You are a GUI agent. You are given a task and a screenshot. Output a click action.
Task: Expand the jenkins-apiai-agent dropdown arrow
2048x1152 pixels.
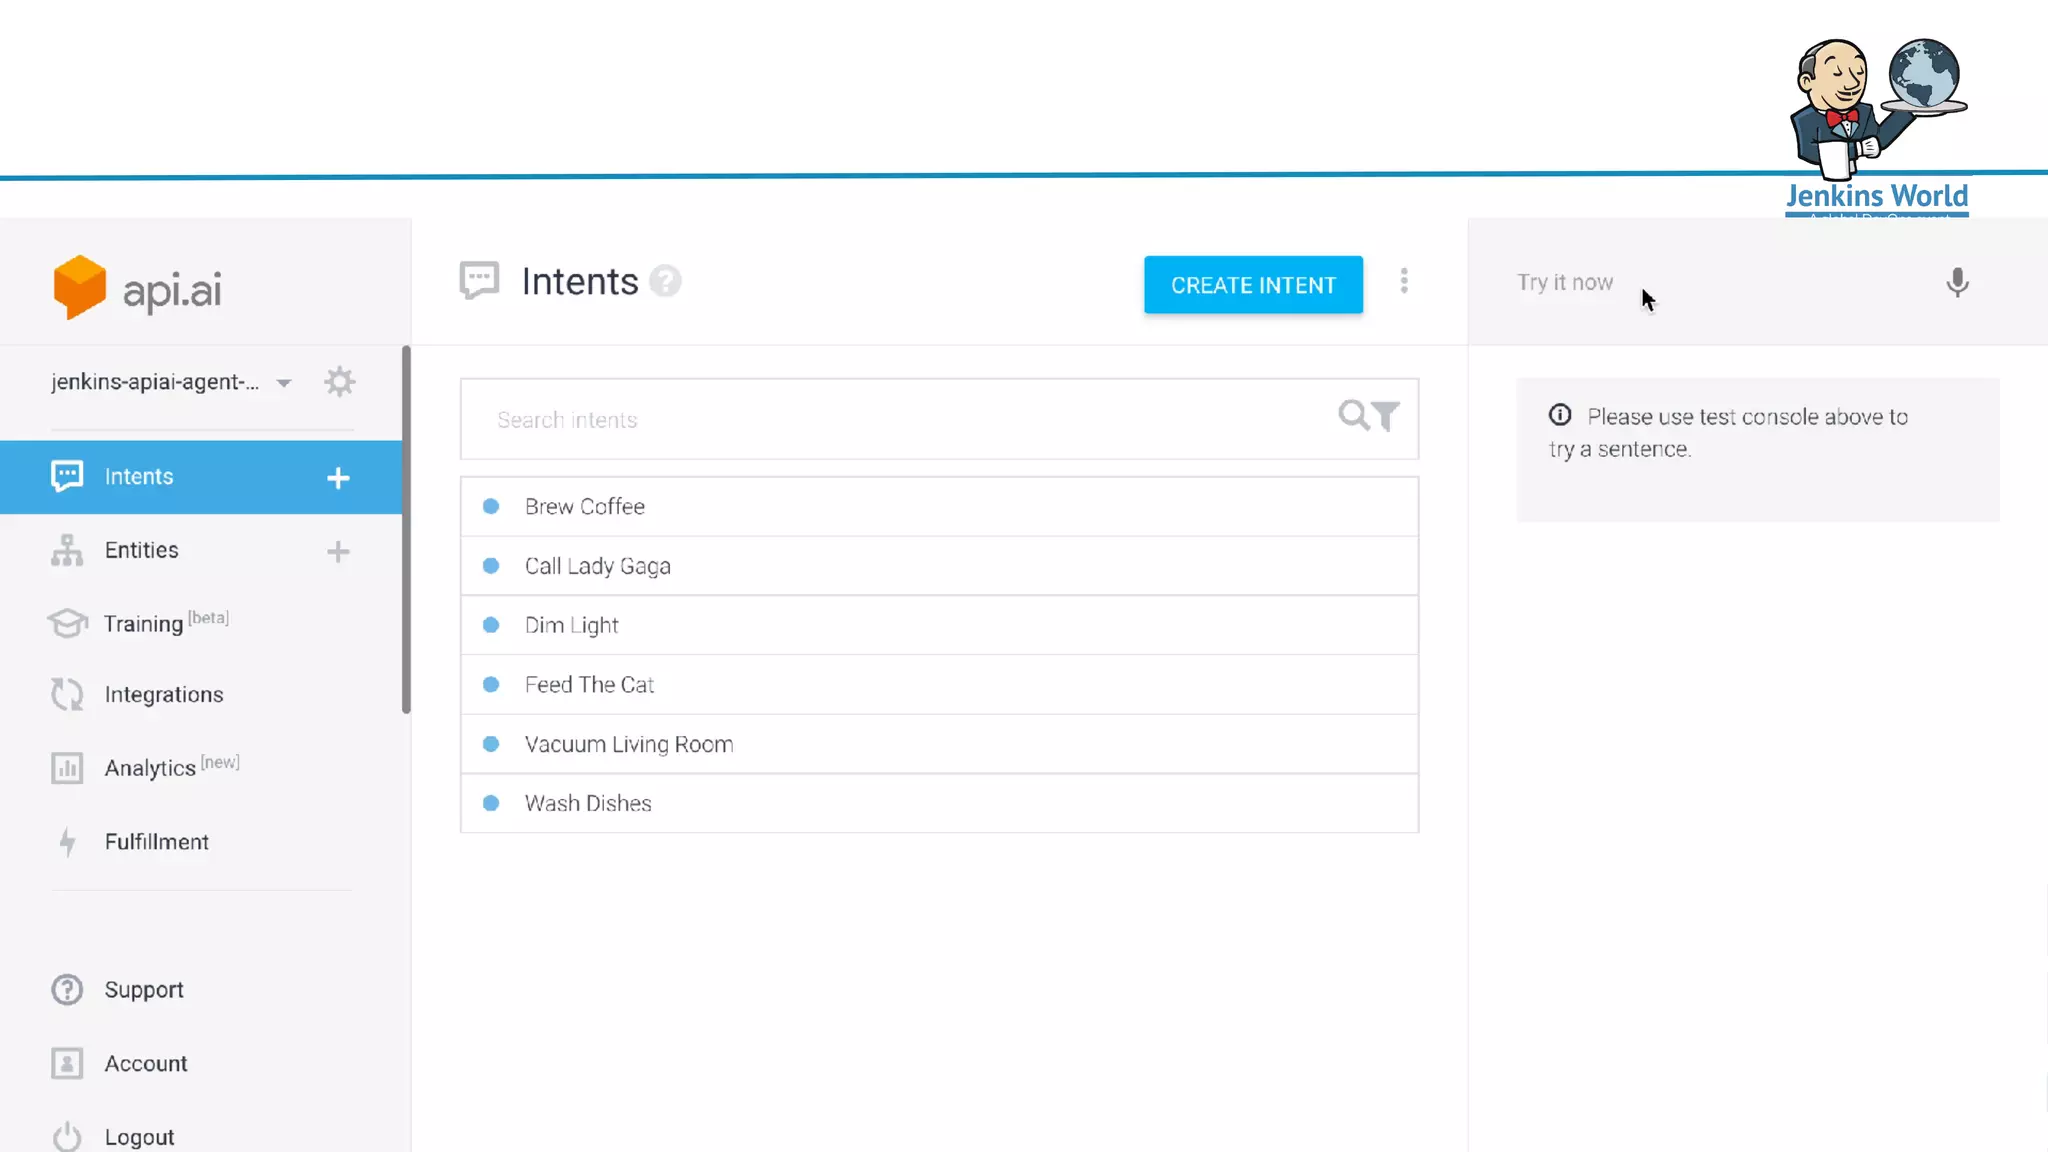[284, 383]
